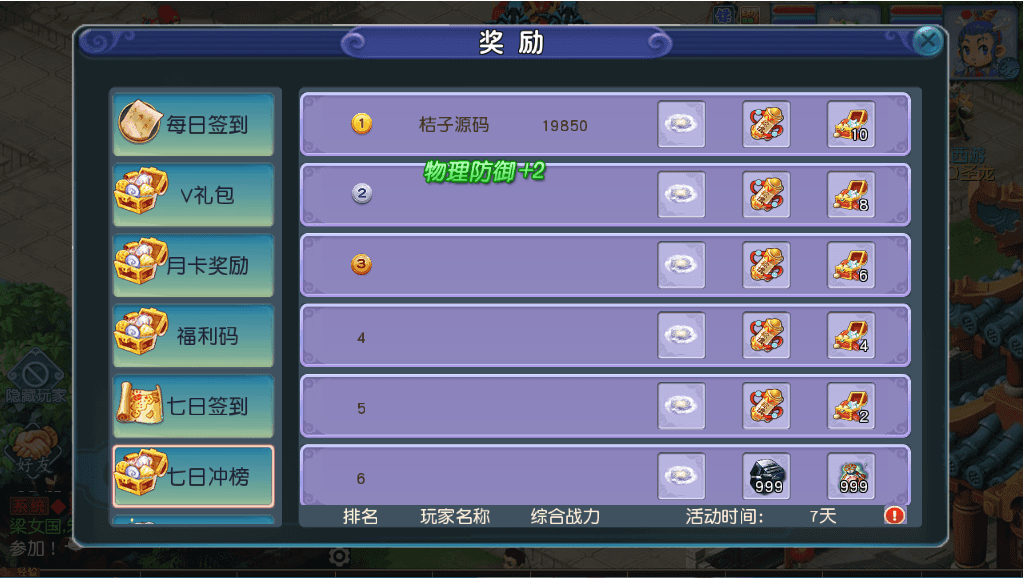This screenshot has width=1023, height=578.
Task: Inspect the rank 4 treasure chest reward x4
Action: [x=851, y=335]
